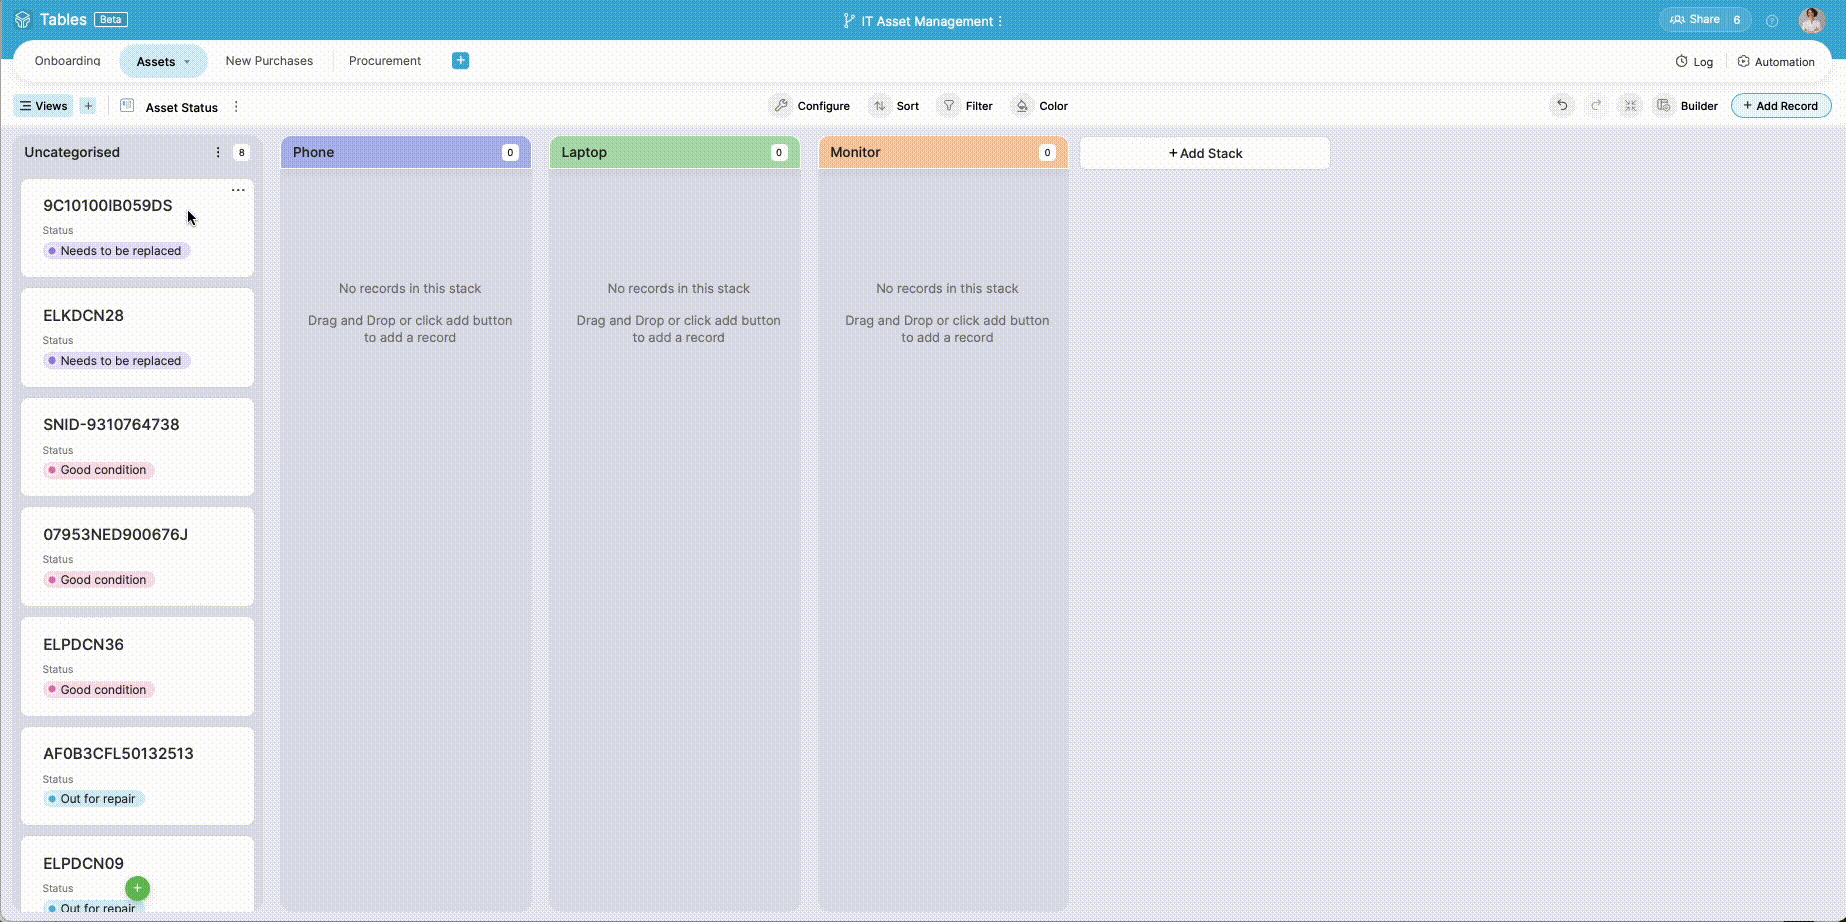Screen dimensions: 1846x922
Task: Click the Phone stack header
Action: (x=406, y=152)
